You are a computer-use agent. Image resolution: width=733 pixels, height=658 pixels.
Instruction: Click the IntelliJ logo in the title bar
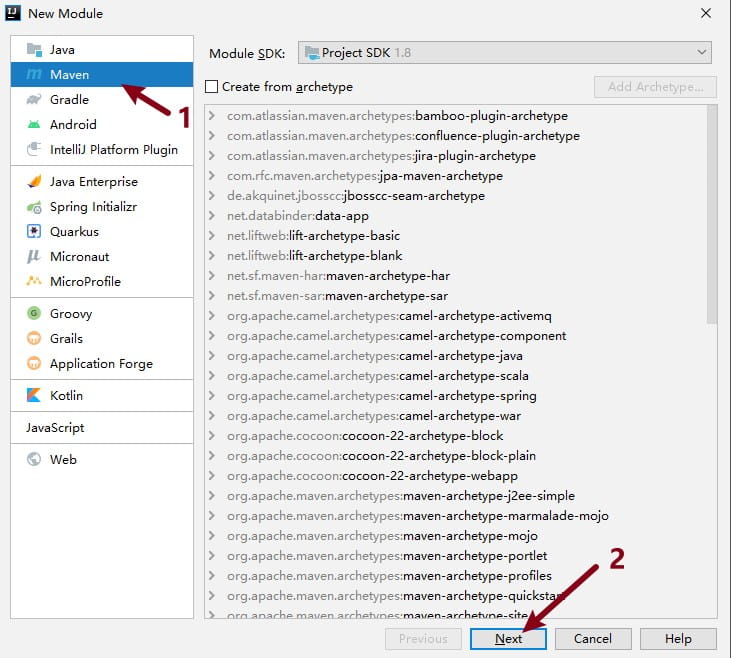[x=13, y=13]
